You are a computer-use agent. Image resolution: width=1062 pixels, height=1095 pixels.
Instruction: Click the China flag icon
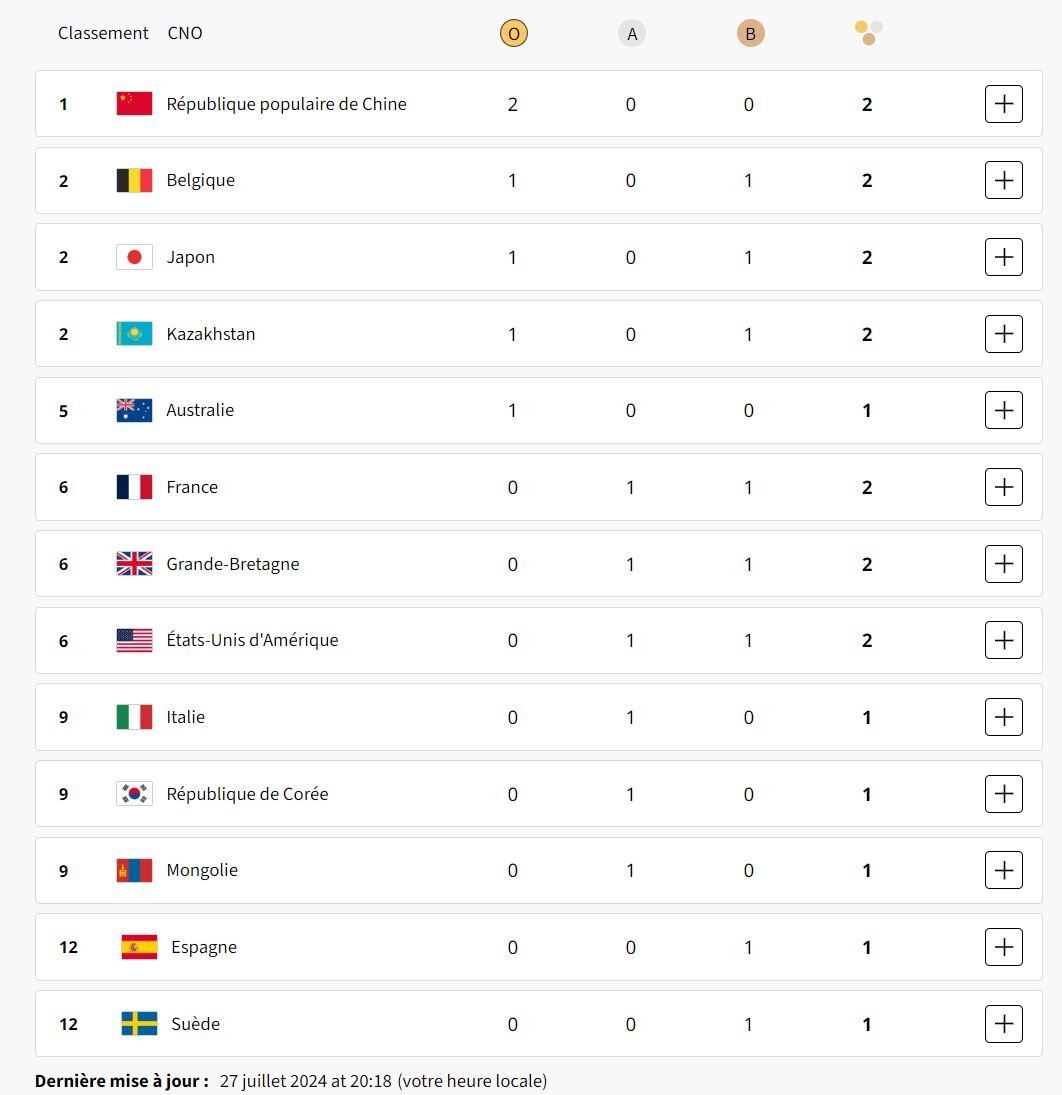point(134,103)
